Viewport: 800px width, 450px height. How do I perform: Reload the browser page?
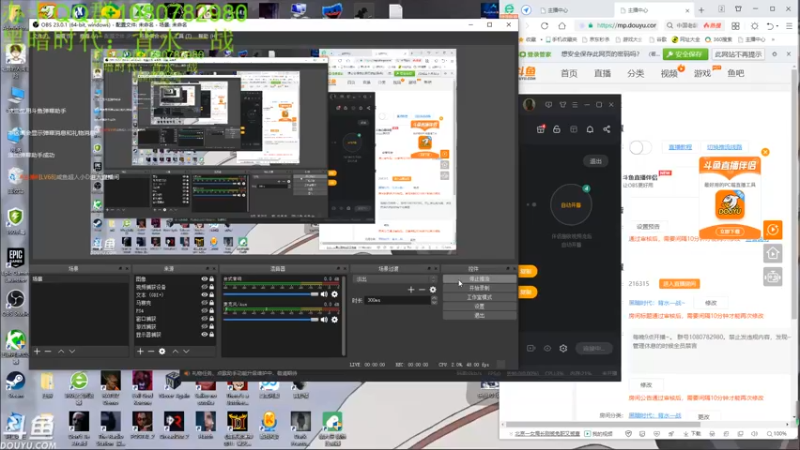pos(544,26)
